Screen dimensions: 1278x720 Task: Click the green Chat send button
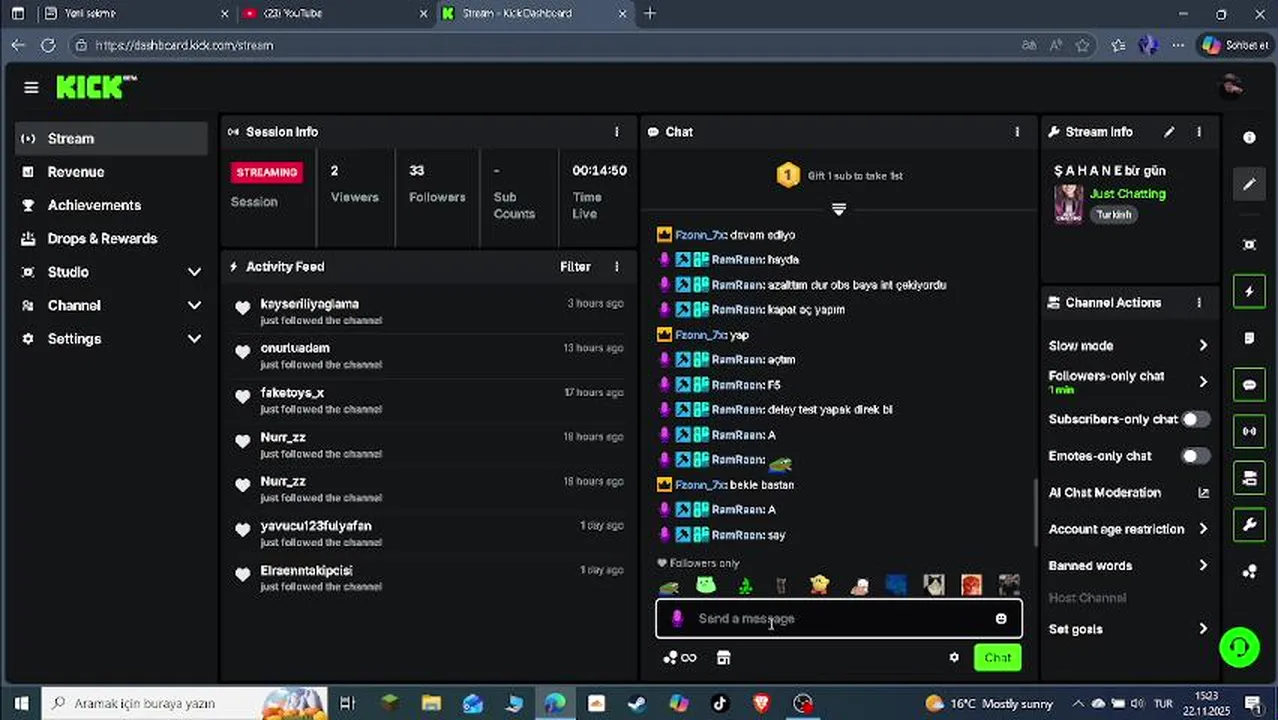(997, 657)
